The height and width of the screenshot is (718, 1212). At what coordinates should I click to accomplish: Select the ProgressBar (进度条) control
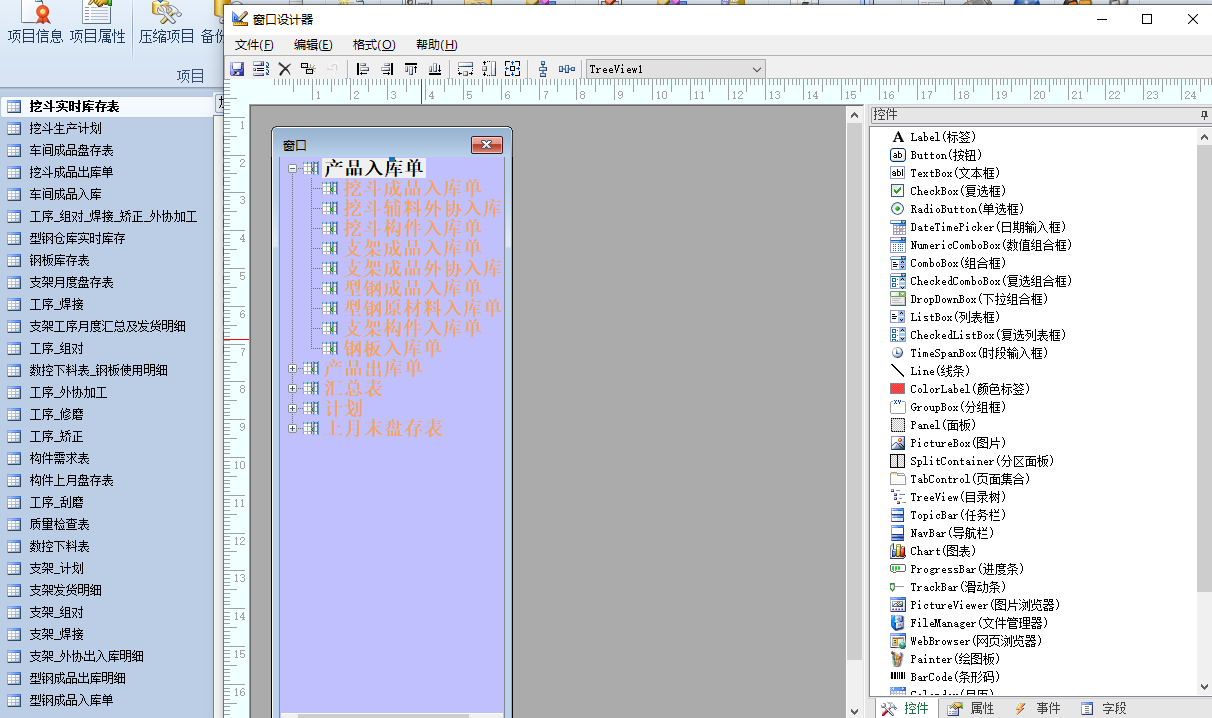point(956,569)
